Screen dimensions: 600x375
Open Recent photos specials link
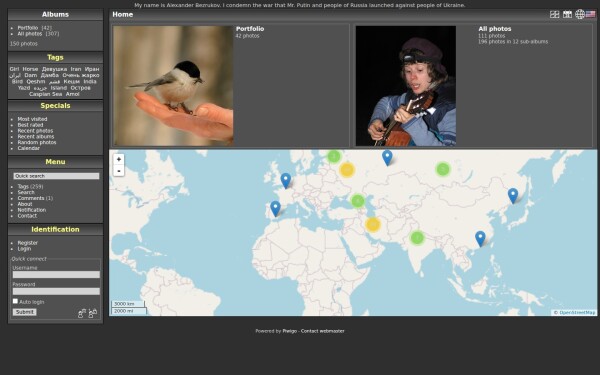[x=35, y=130]
